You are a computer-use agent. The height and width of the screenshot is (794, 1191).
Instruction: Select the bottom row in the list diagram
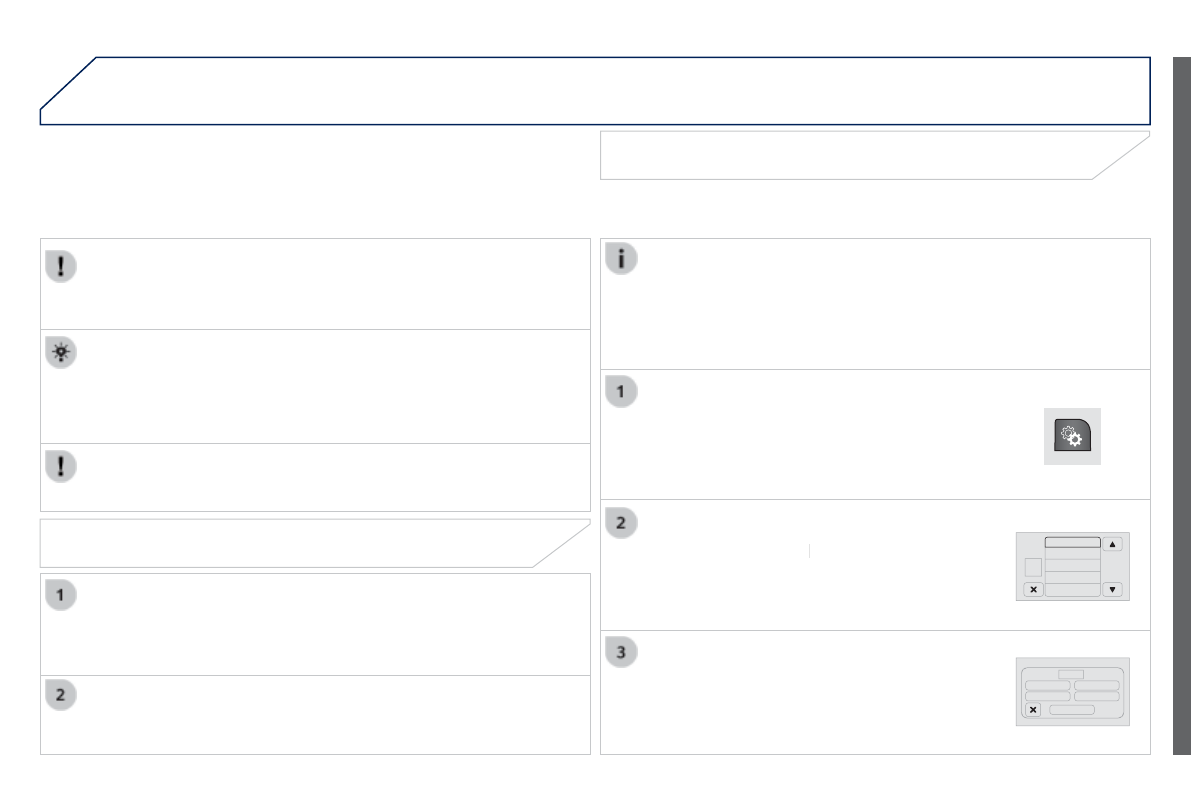tap(1072, 590)
